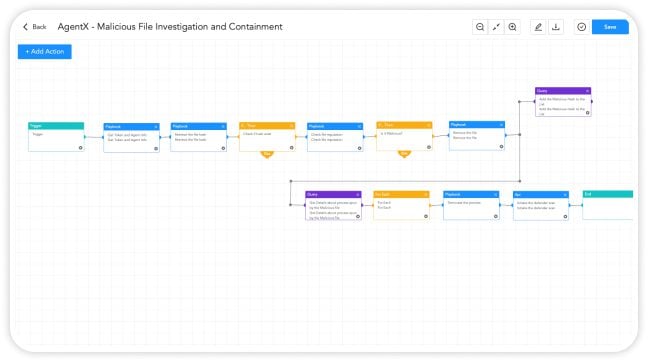Open gear on Retrieve the file hash node

pyautogui.click(x=223, y=148)
